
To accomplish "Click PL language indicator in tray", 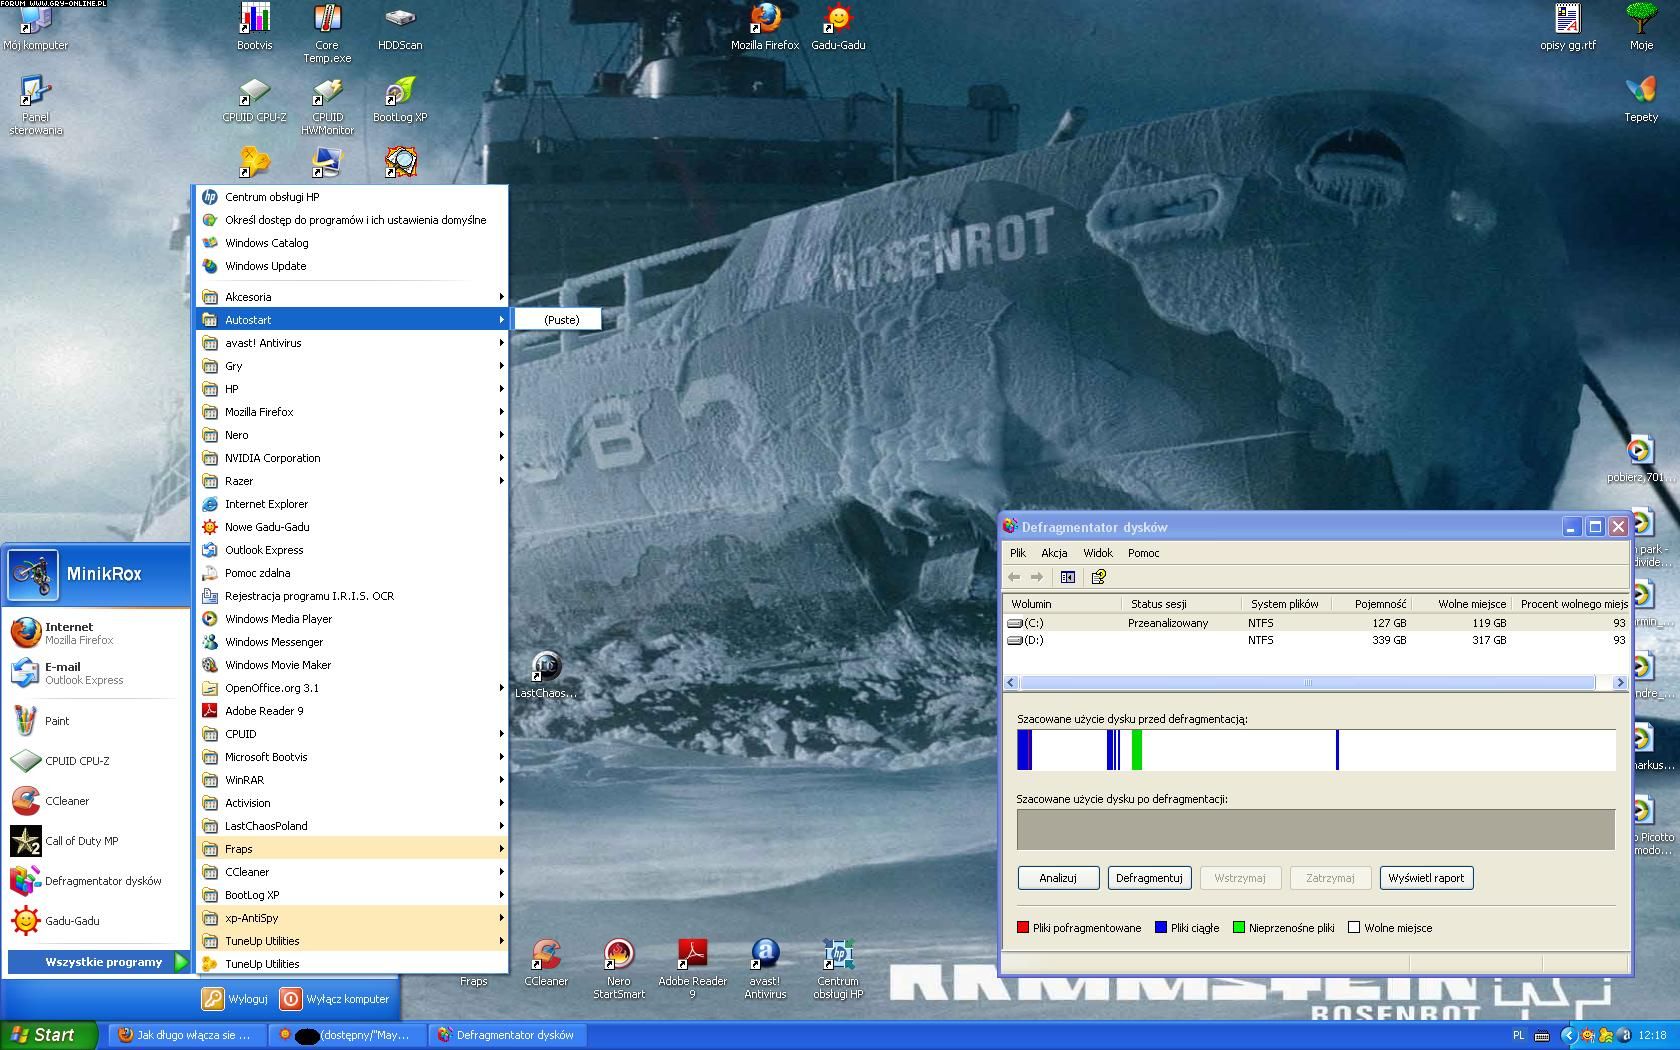I will coord(1519,1036).
